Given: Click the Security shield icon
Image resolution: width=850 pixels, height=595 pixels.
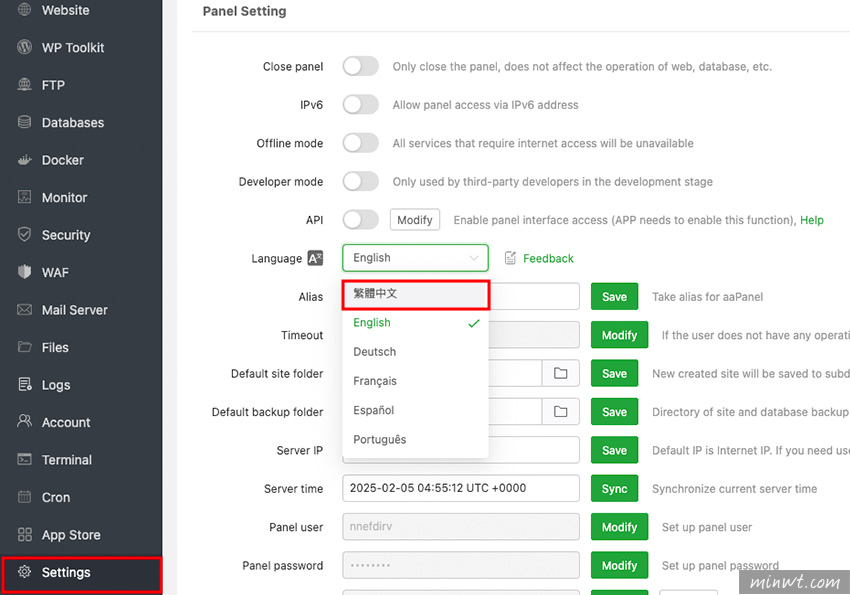Looking at the screenshot, I should coord(24,235).
